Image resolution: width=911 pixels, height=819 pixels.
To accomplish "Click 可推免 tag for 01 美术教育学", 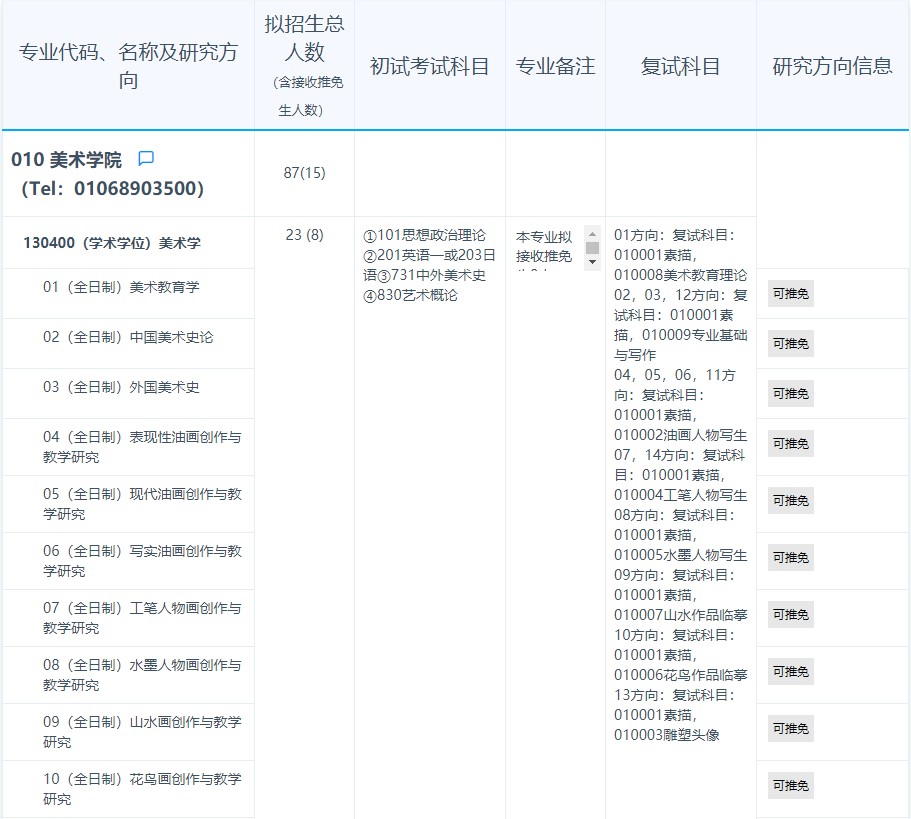I will point(790,294).
